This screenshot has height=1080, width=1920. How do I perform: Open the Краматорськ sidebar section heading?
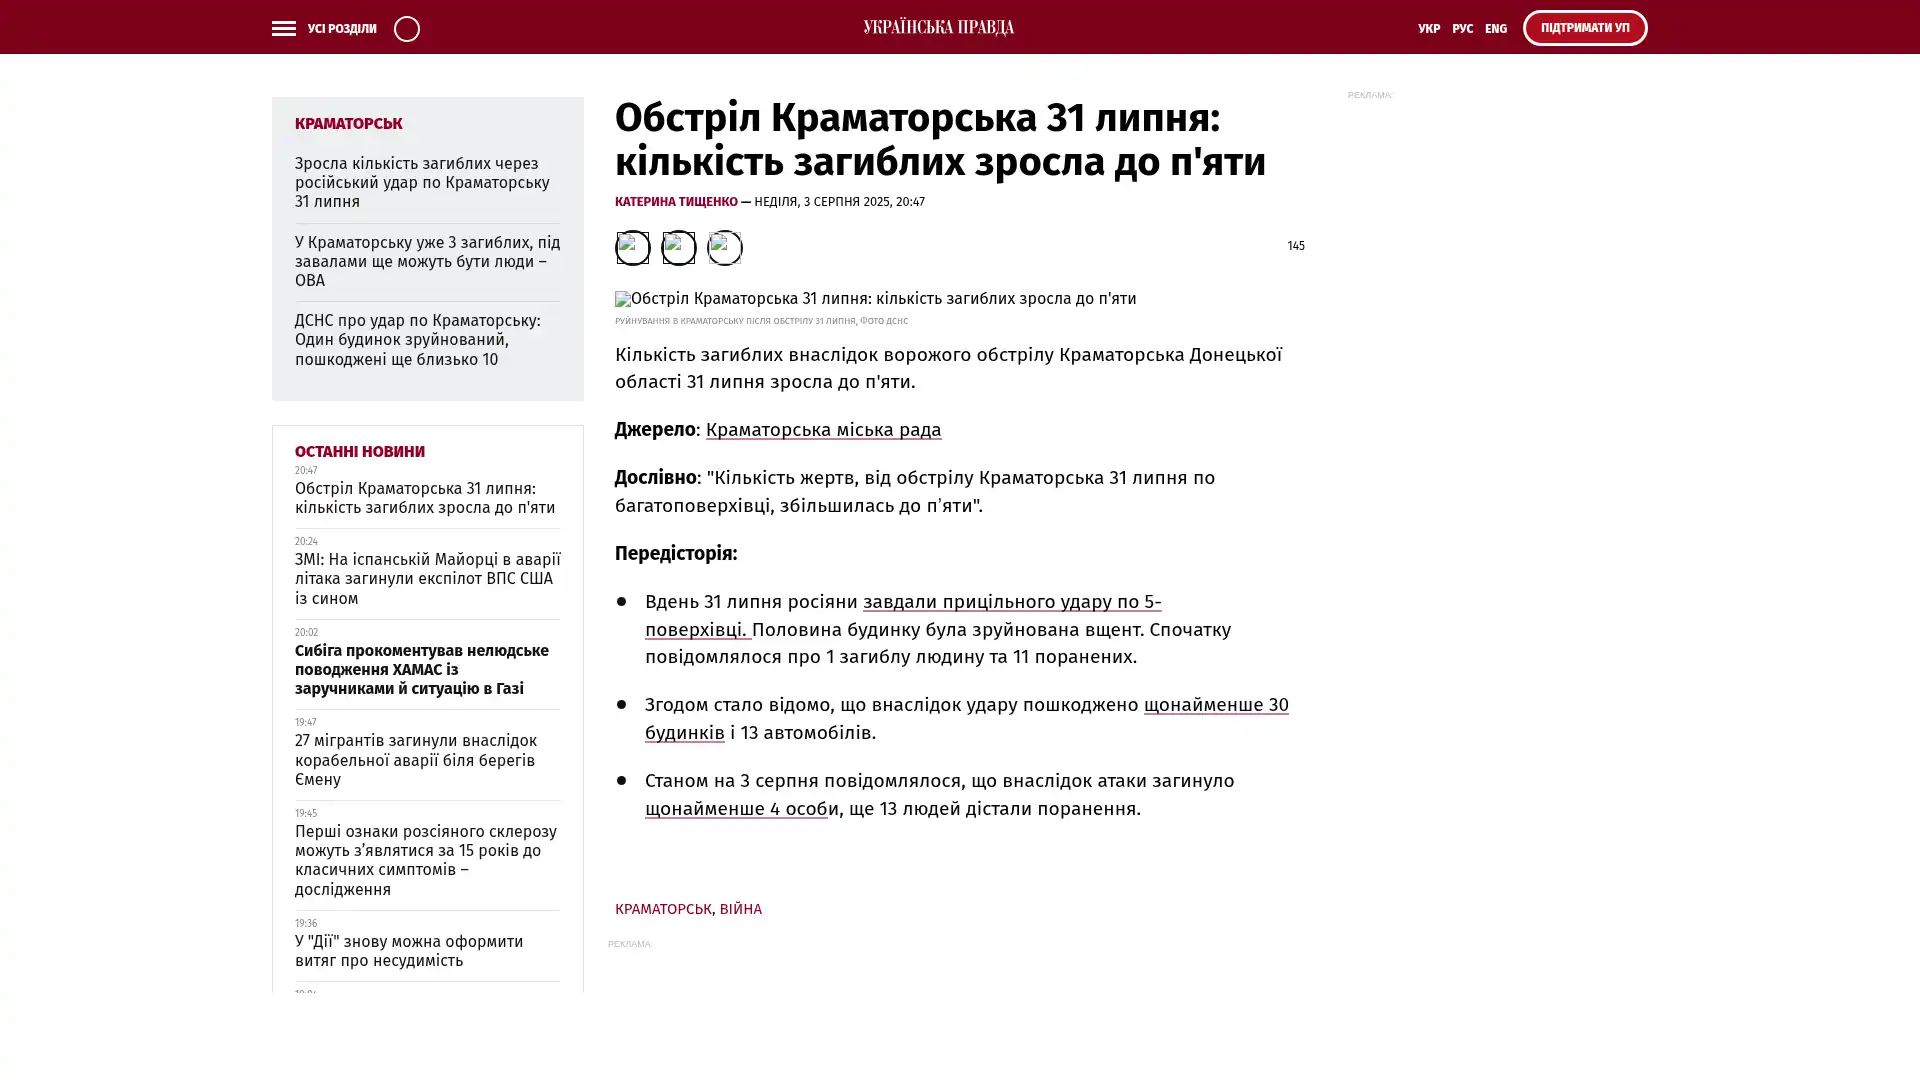point(348,124)
